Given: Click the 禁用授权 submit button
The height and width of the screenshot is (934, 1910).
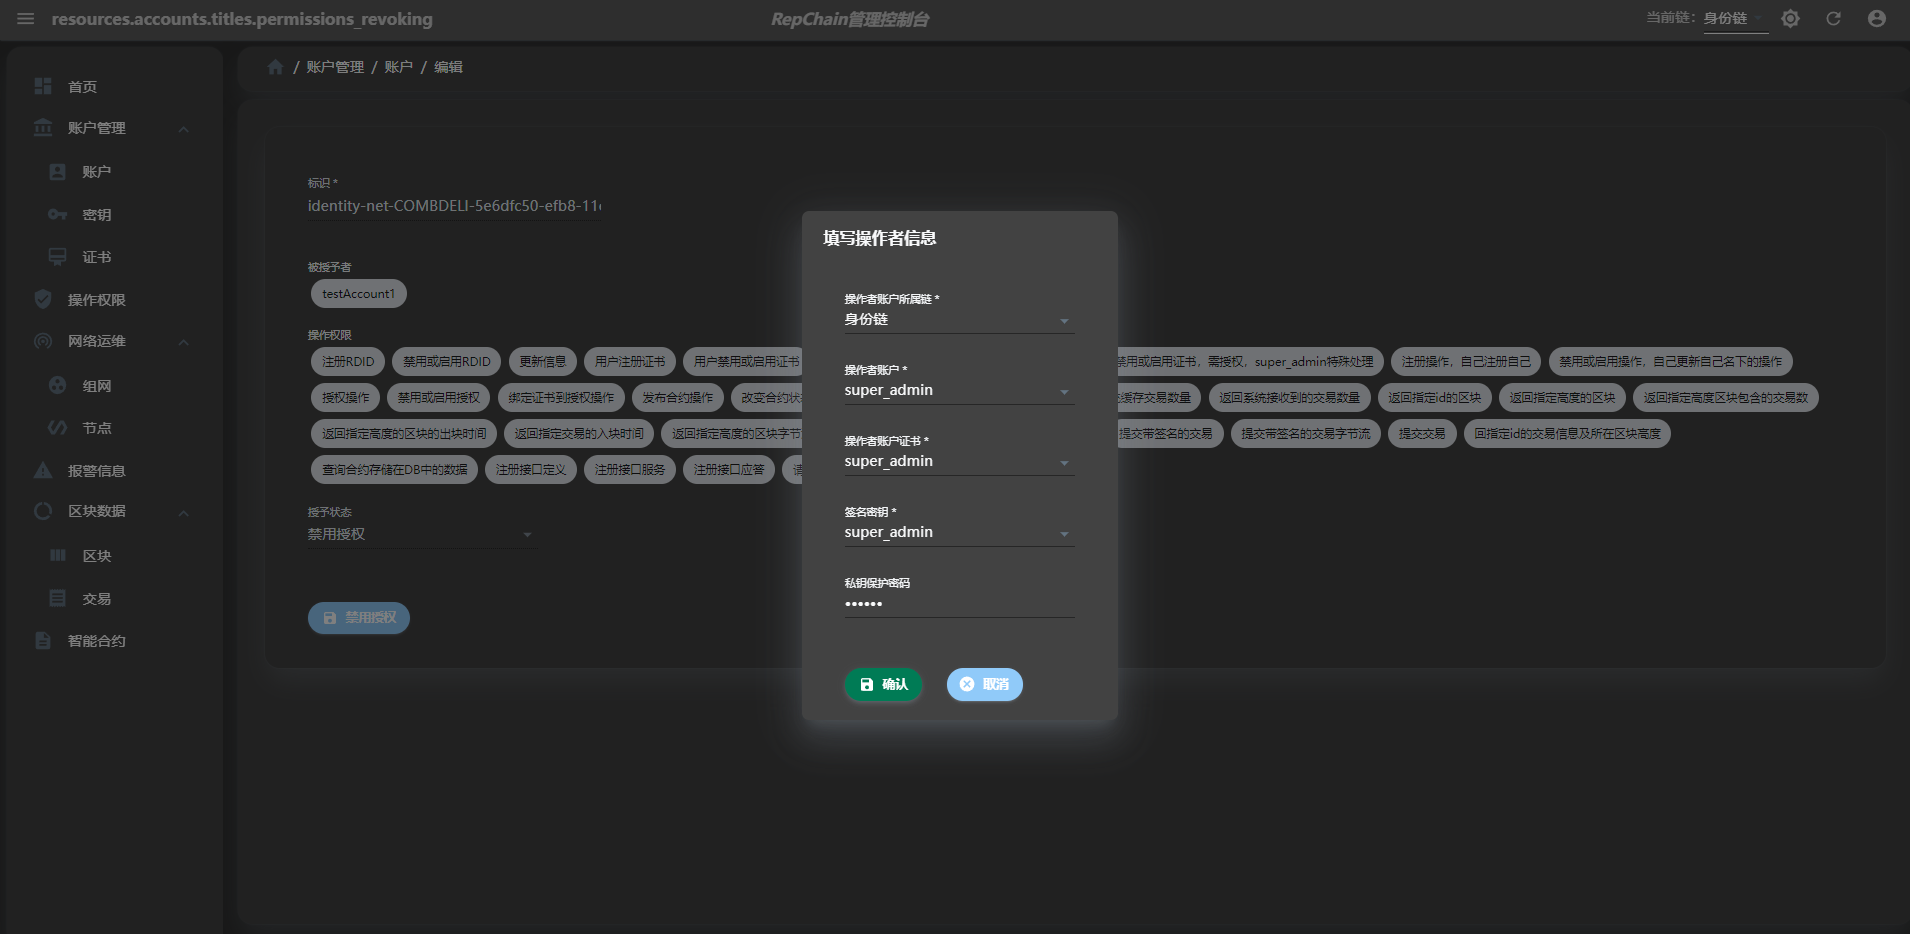Looking at the screenshot, I should 359,618.
